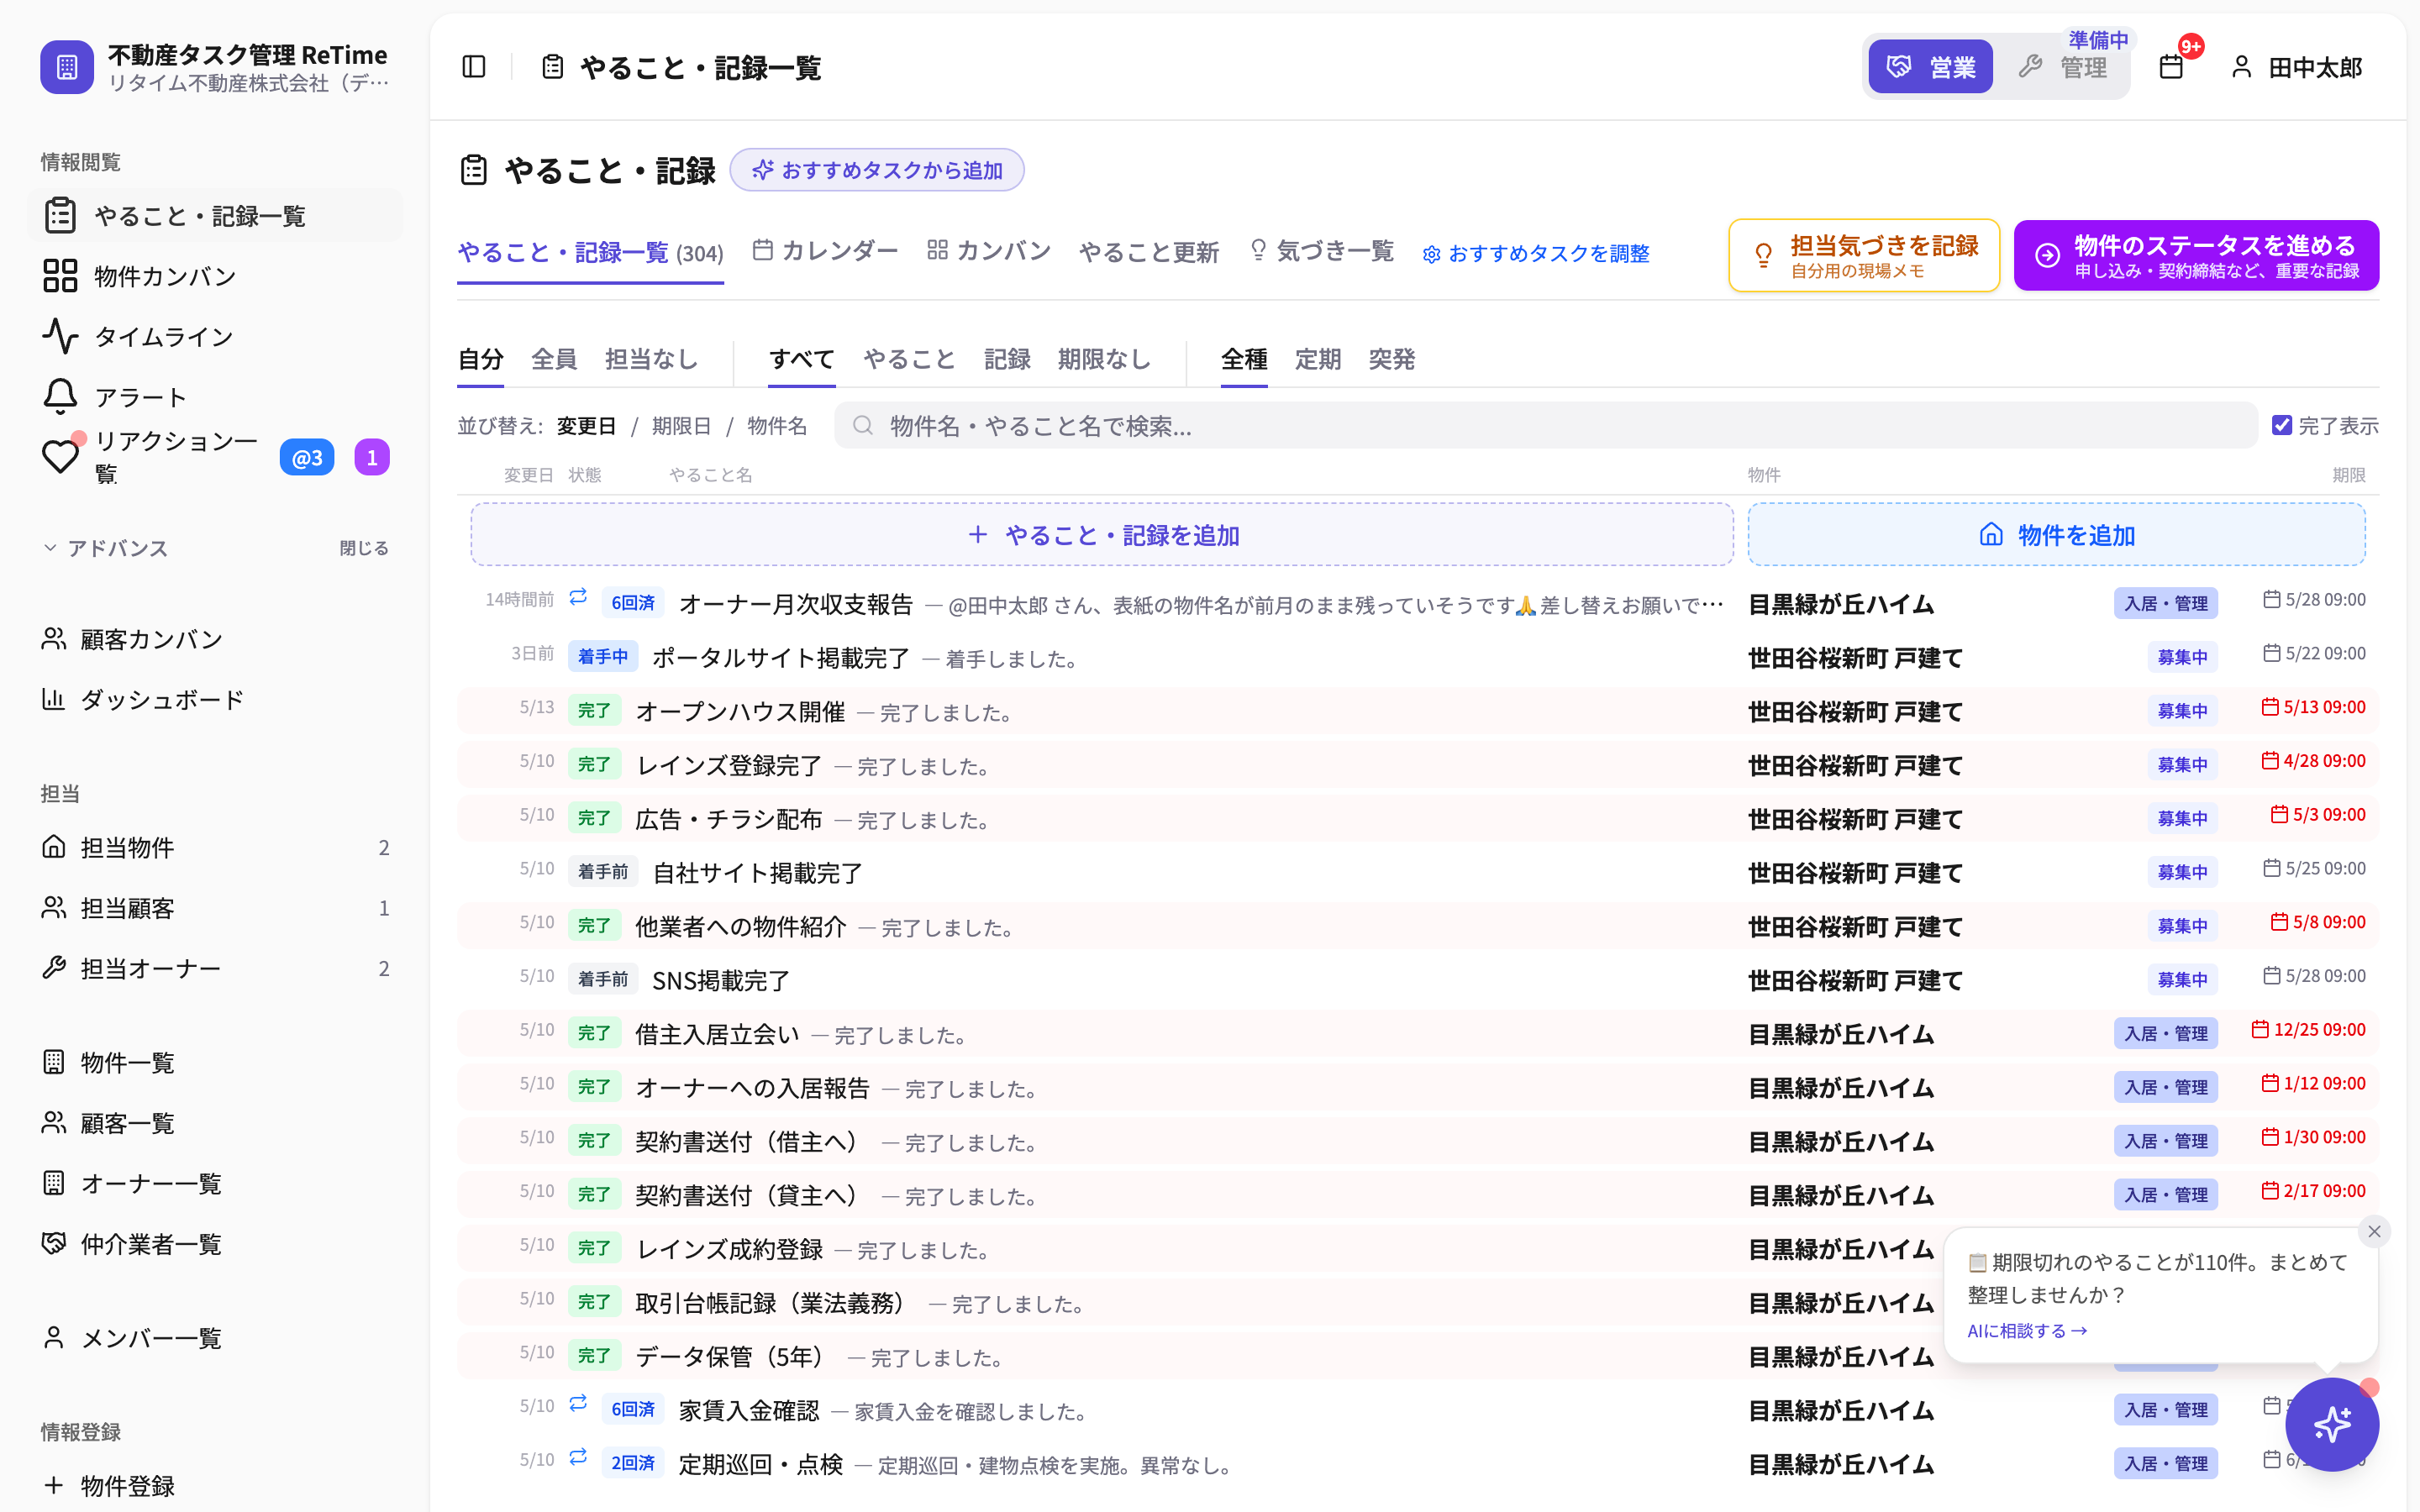Open ダッシュボード chart item
2420x1512 pixels.
215,700
